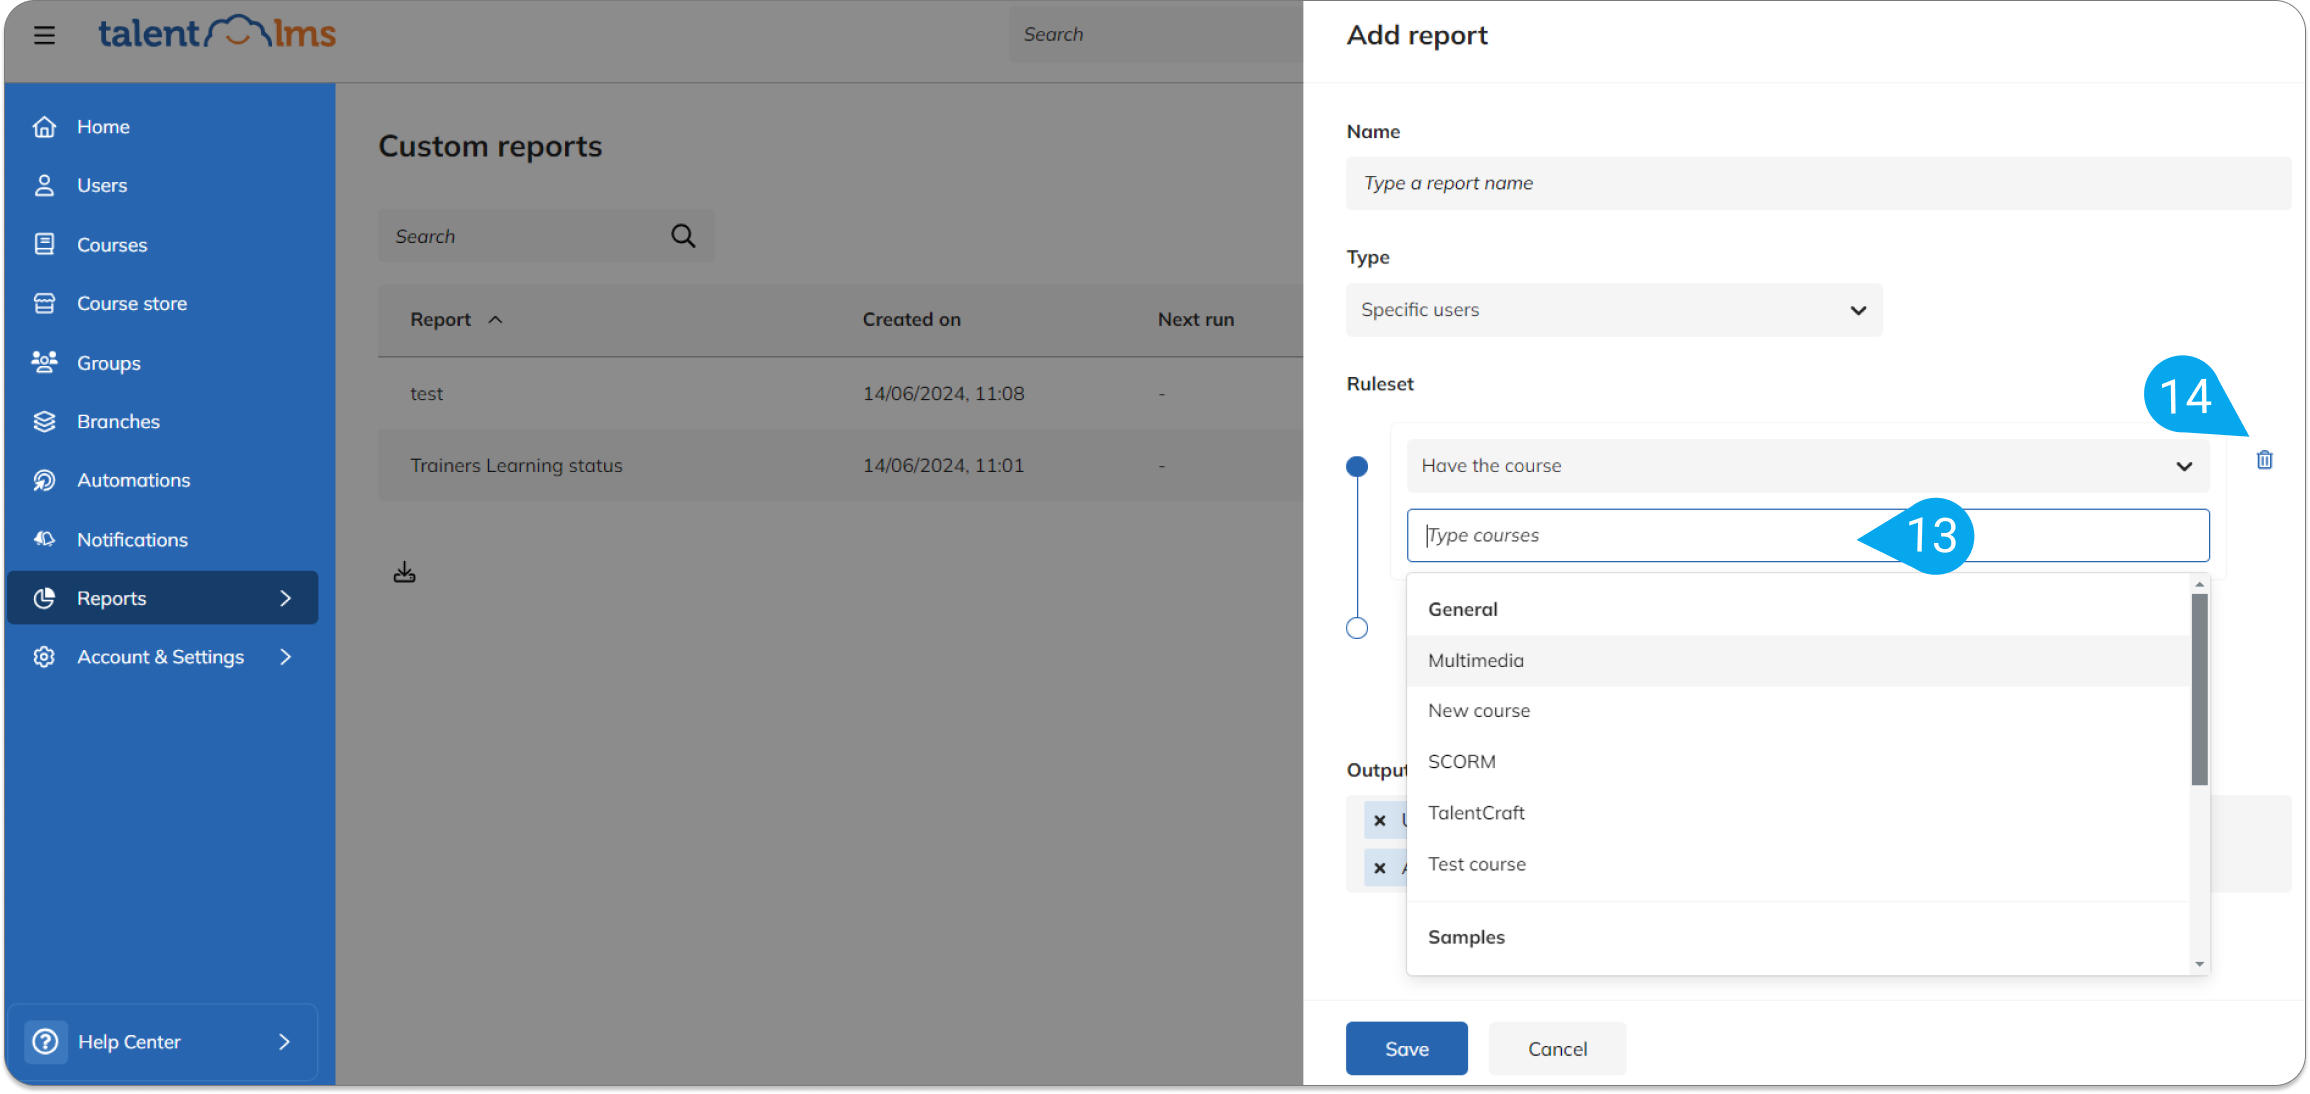Click the Notifications megaphone icon
The image size is (2310, 1094).
pyautogui.click(x=44, y=539)
